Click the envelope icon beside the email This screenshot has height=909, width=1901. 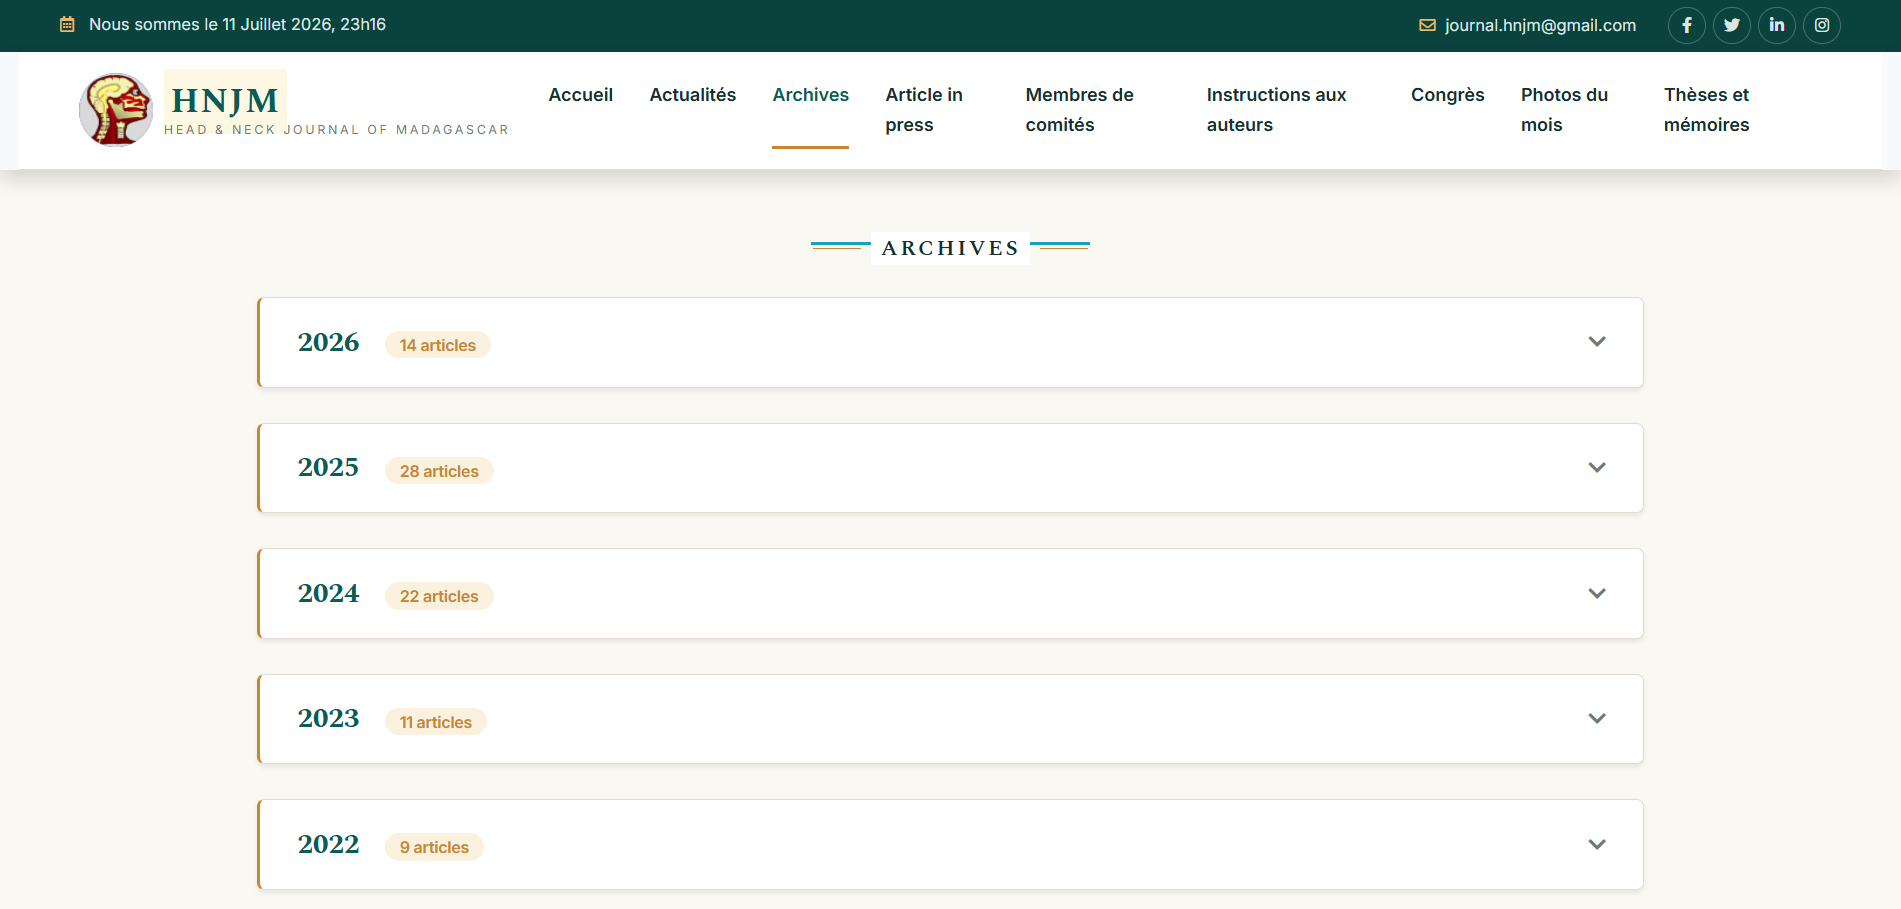click(1427, 25)
